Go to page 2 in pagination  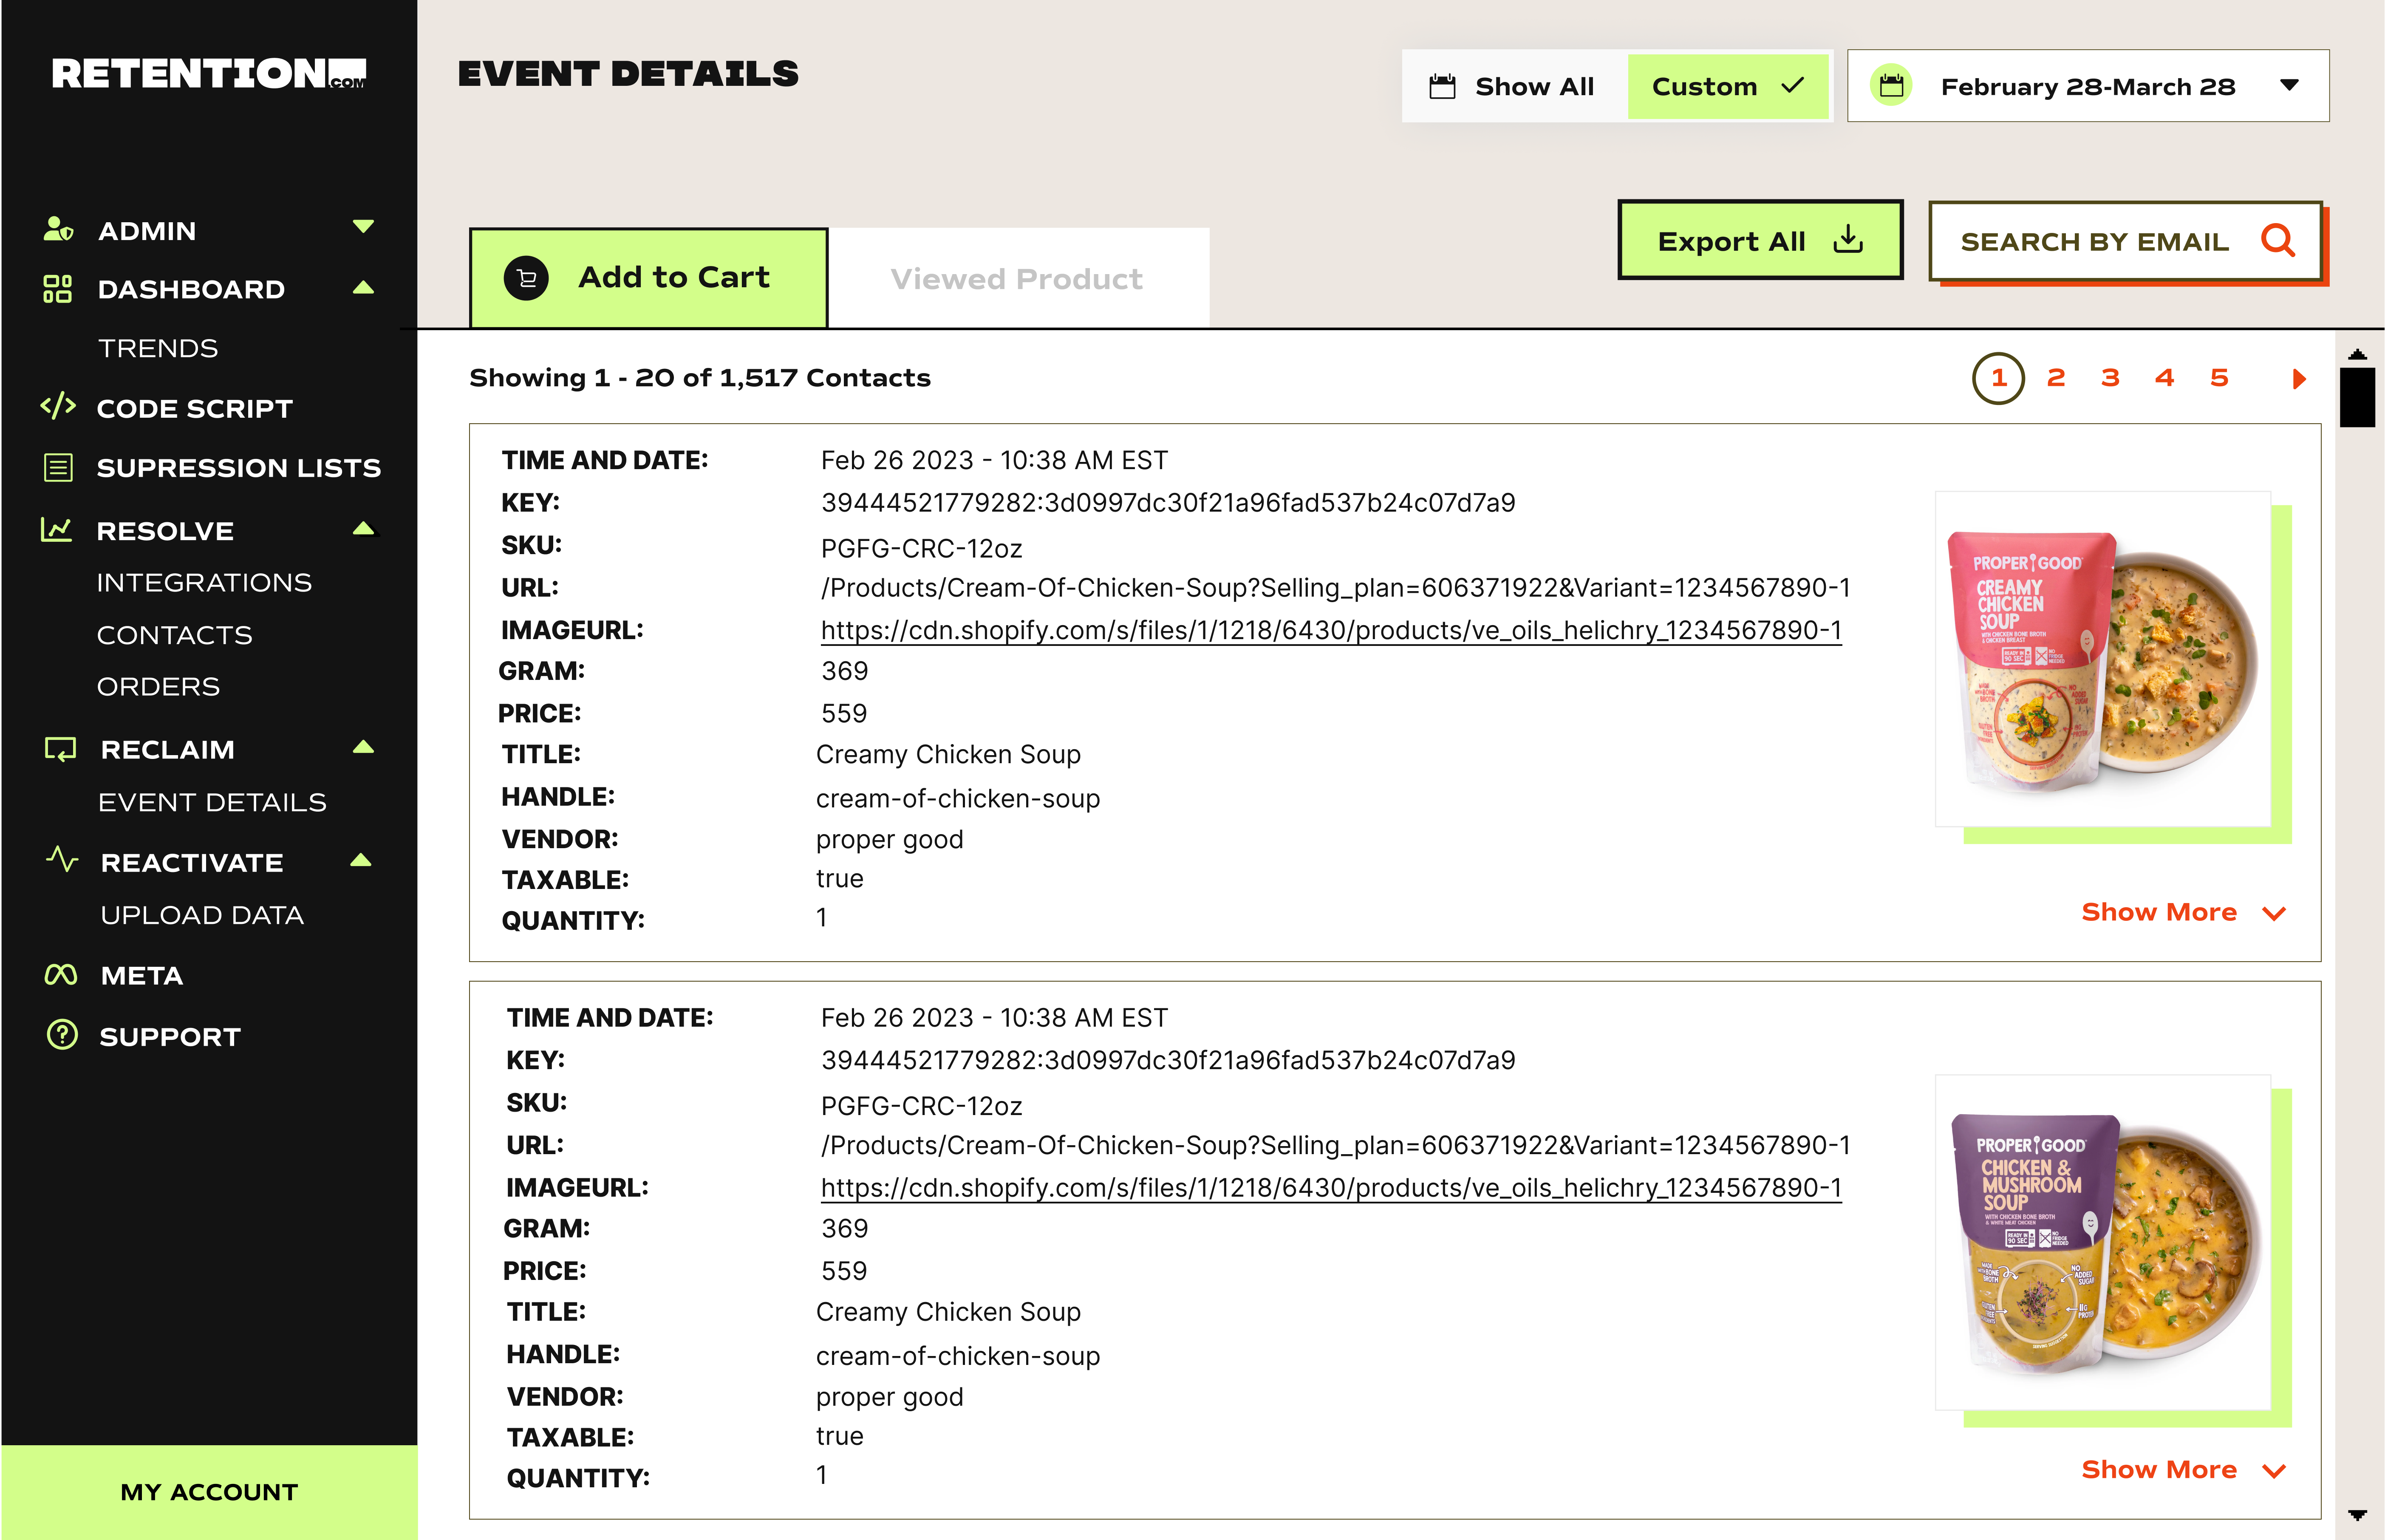pos(2056,378)
